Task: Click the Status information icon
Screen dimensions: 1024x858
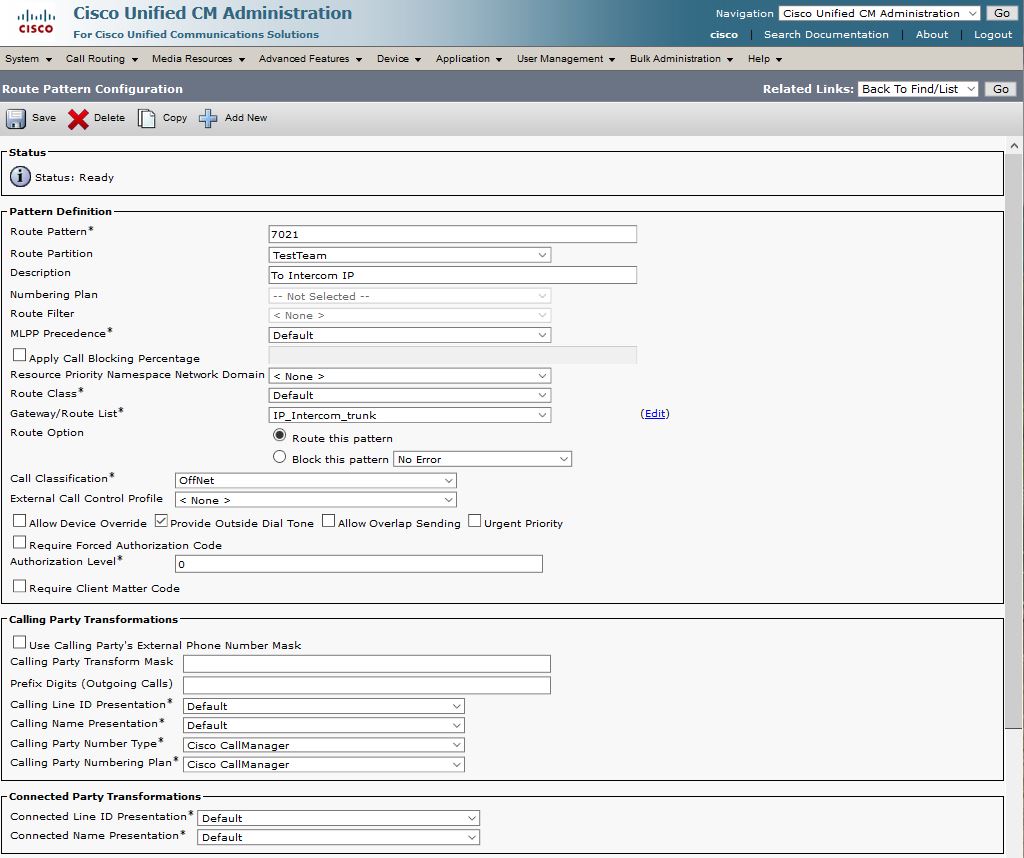Action: (20, 177)
